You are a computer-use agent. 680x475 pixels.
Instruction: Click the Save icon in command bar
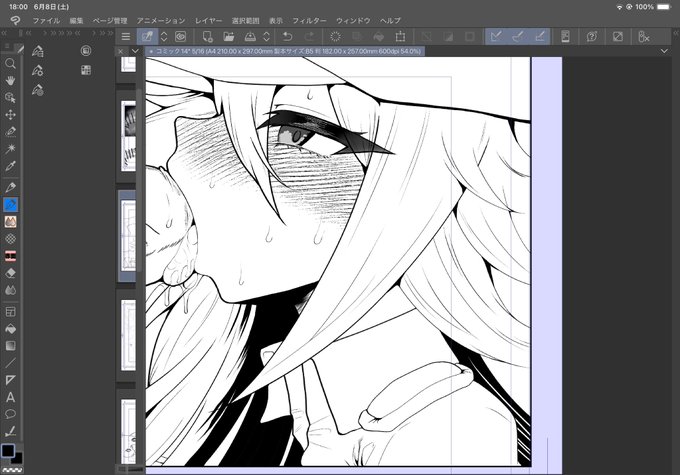250,36
